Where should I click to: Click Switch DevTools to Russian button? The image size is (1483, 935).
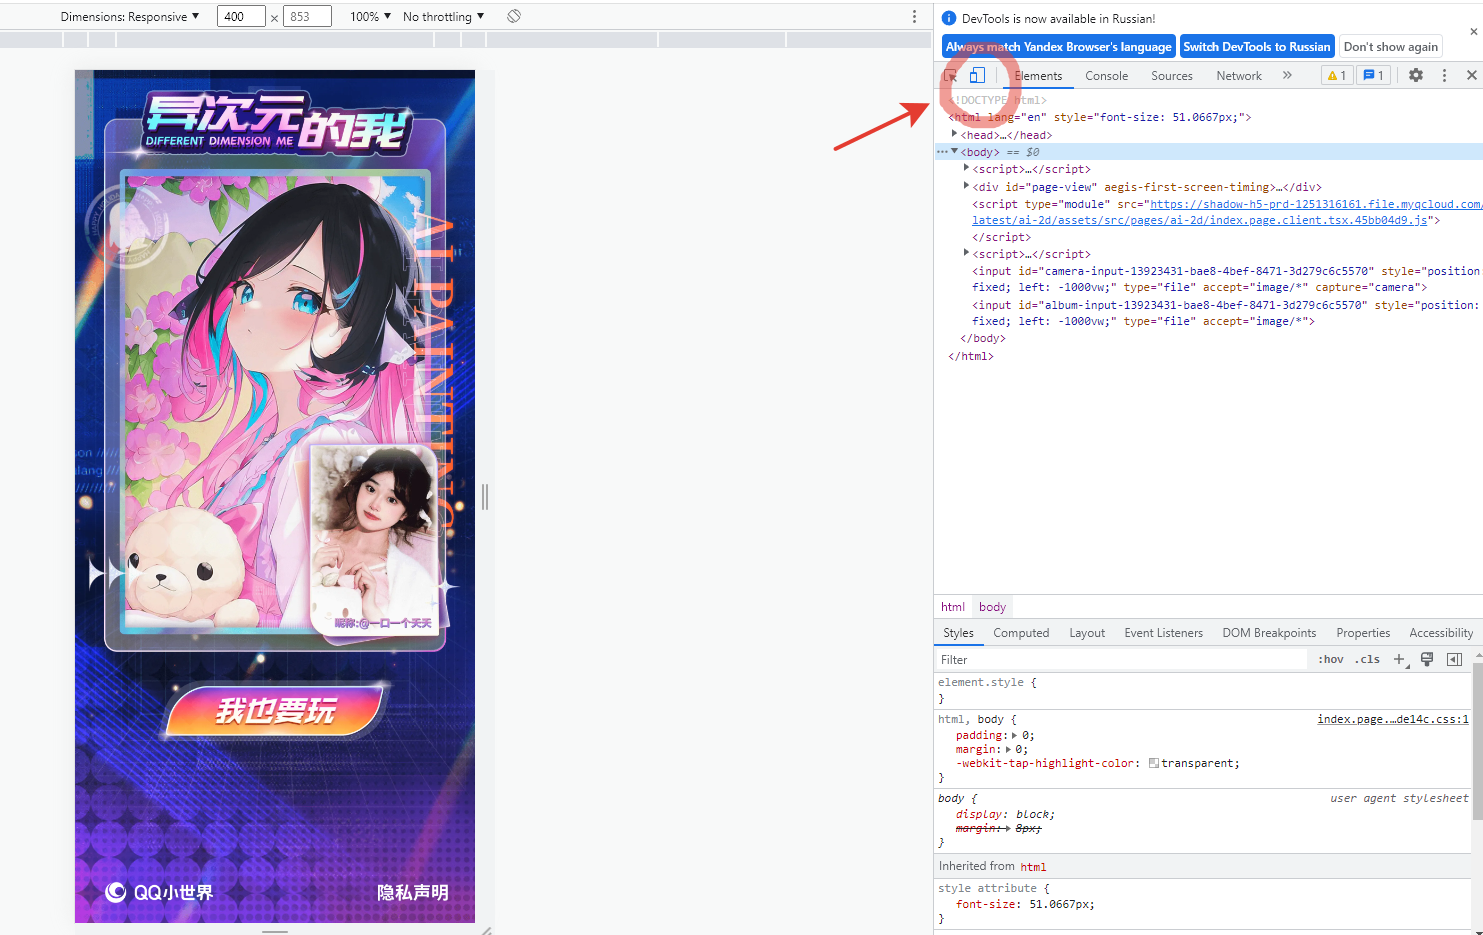tap(1257, 46)
